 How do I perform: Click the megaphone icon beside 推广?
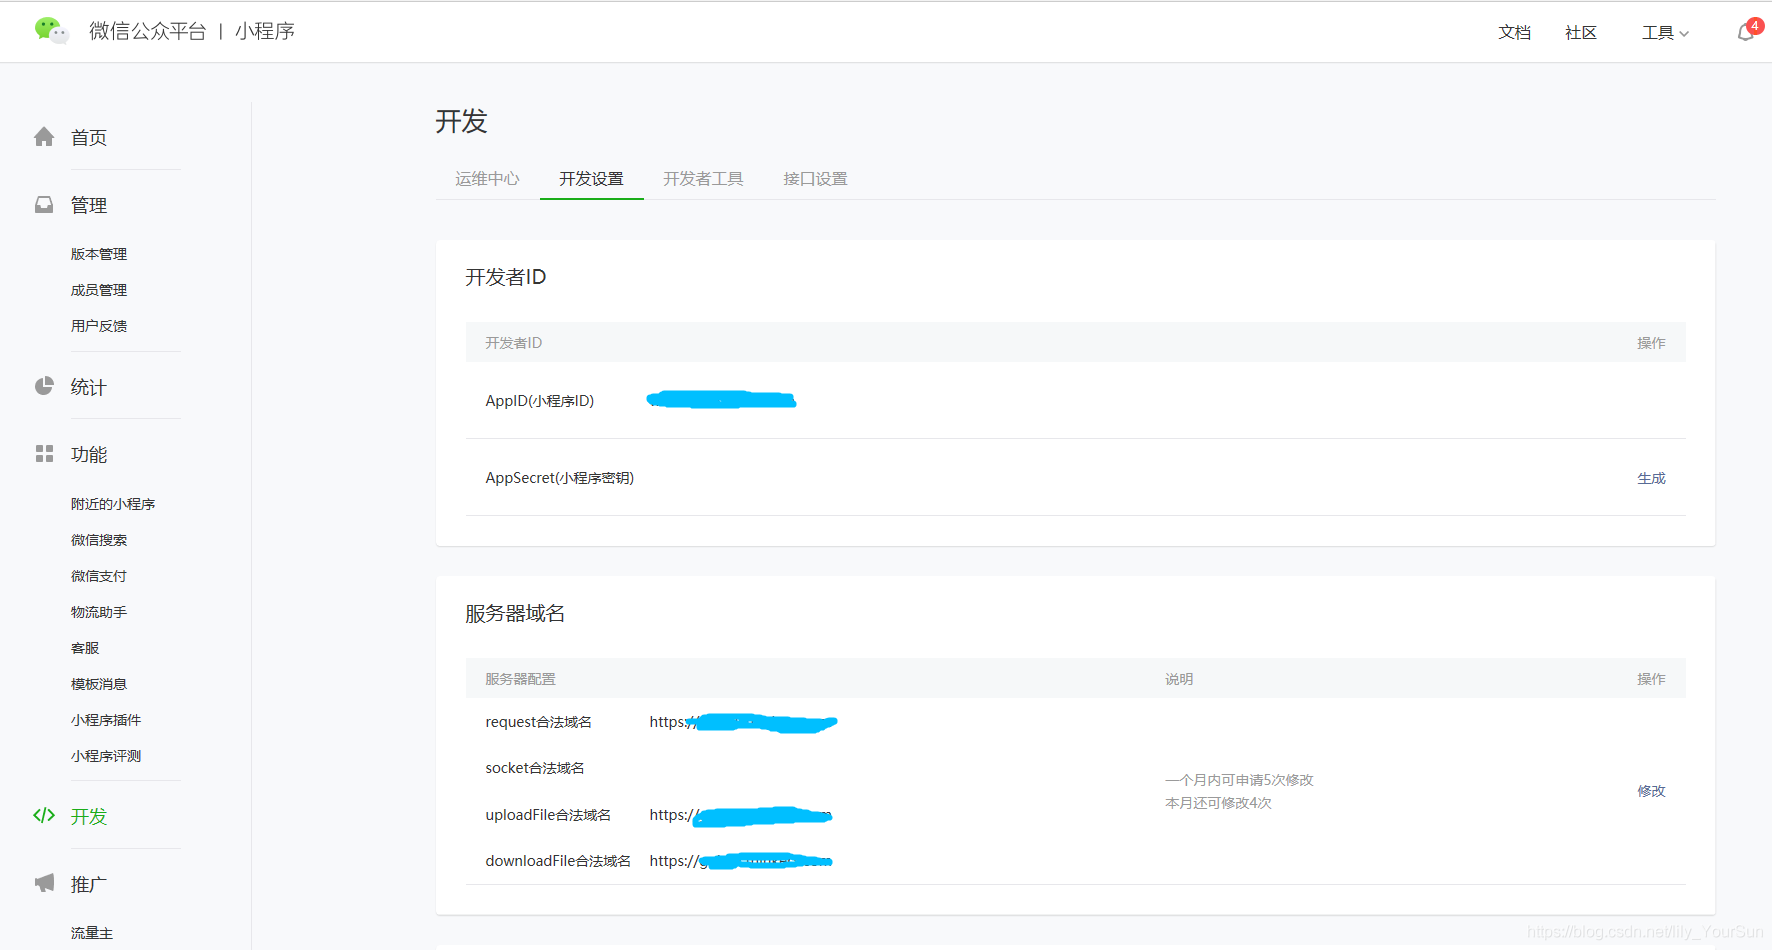(44, 882)
